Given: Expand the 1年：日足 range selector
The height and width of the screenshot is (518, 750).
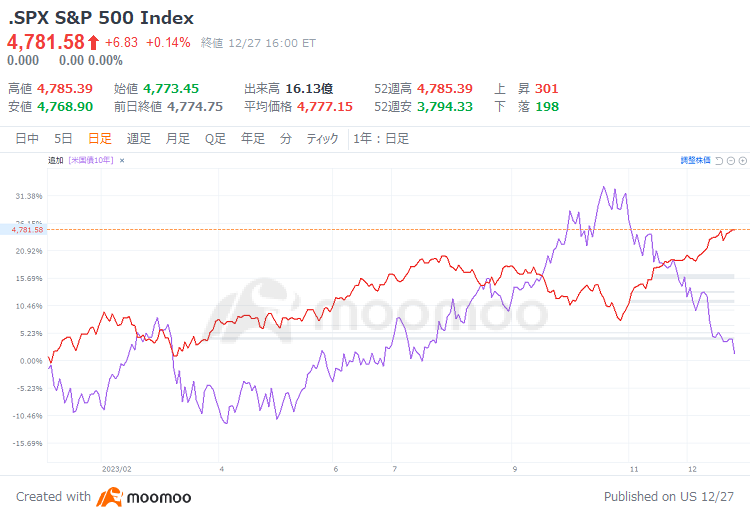Looking at the screenshot, I should coord(381,139).
